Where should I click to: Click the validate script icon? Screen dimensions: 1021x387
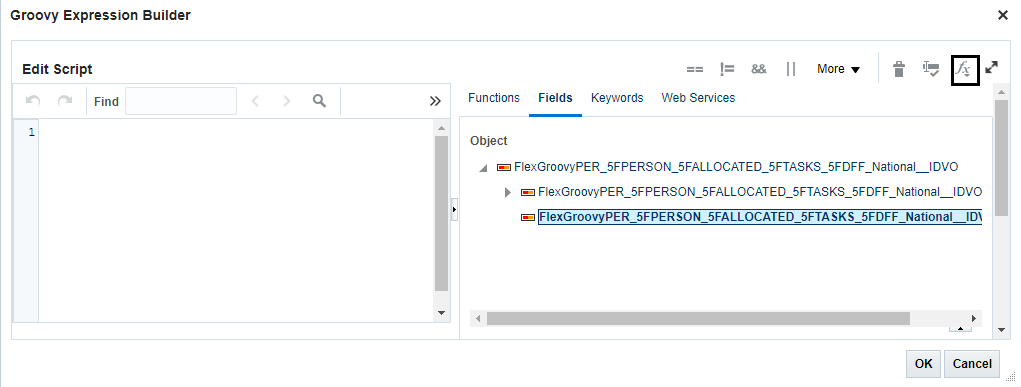point(931,68)
